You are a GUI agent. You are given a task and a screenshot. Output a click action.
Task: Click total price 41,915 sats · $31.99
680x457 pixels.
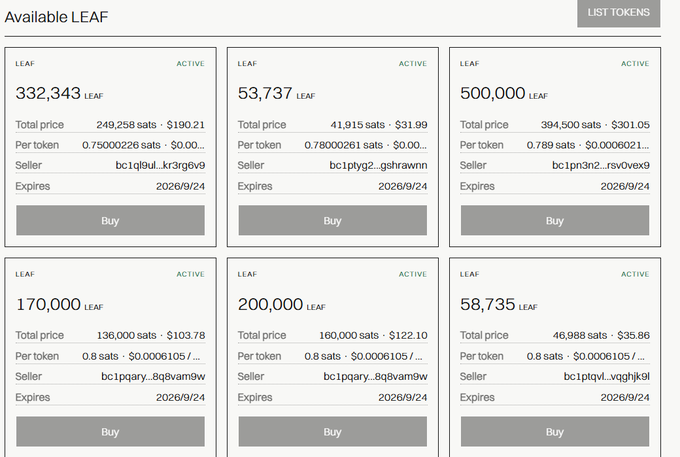pos(379,125)
